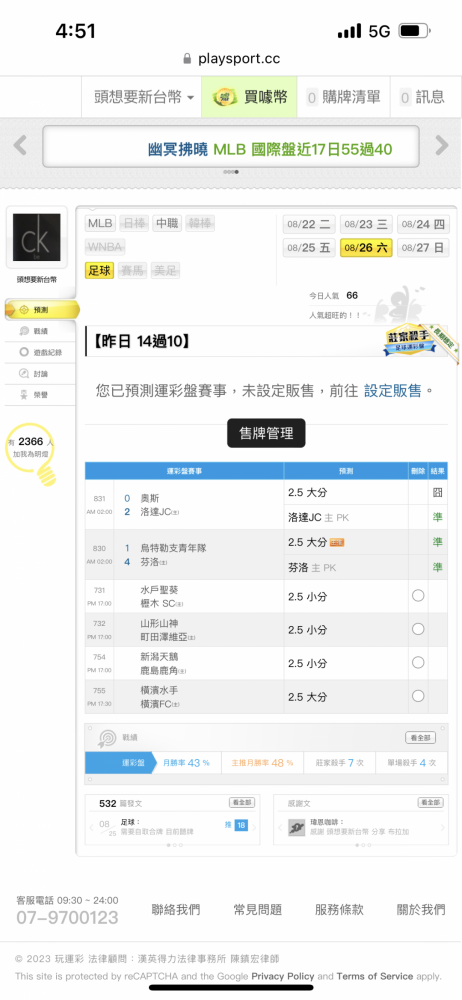Choose date 08/25 五

[x=309, y=247]
